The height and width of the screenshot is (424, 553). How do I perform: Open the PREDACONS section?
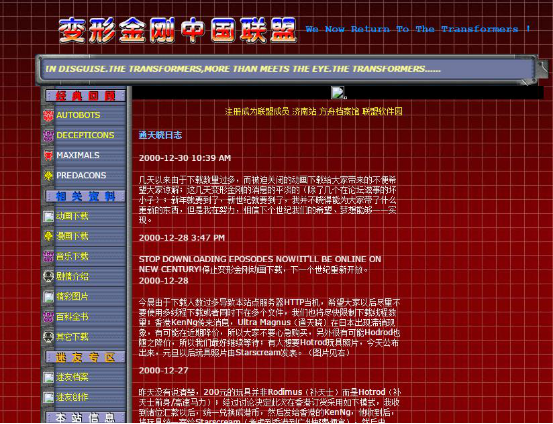coord(81,176)
